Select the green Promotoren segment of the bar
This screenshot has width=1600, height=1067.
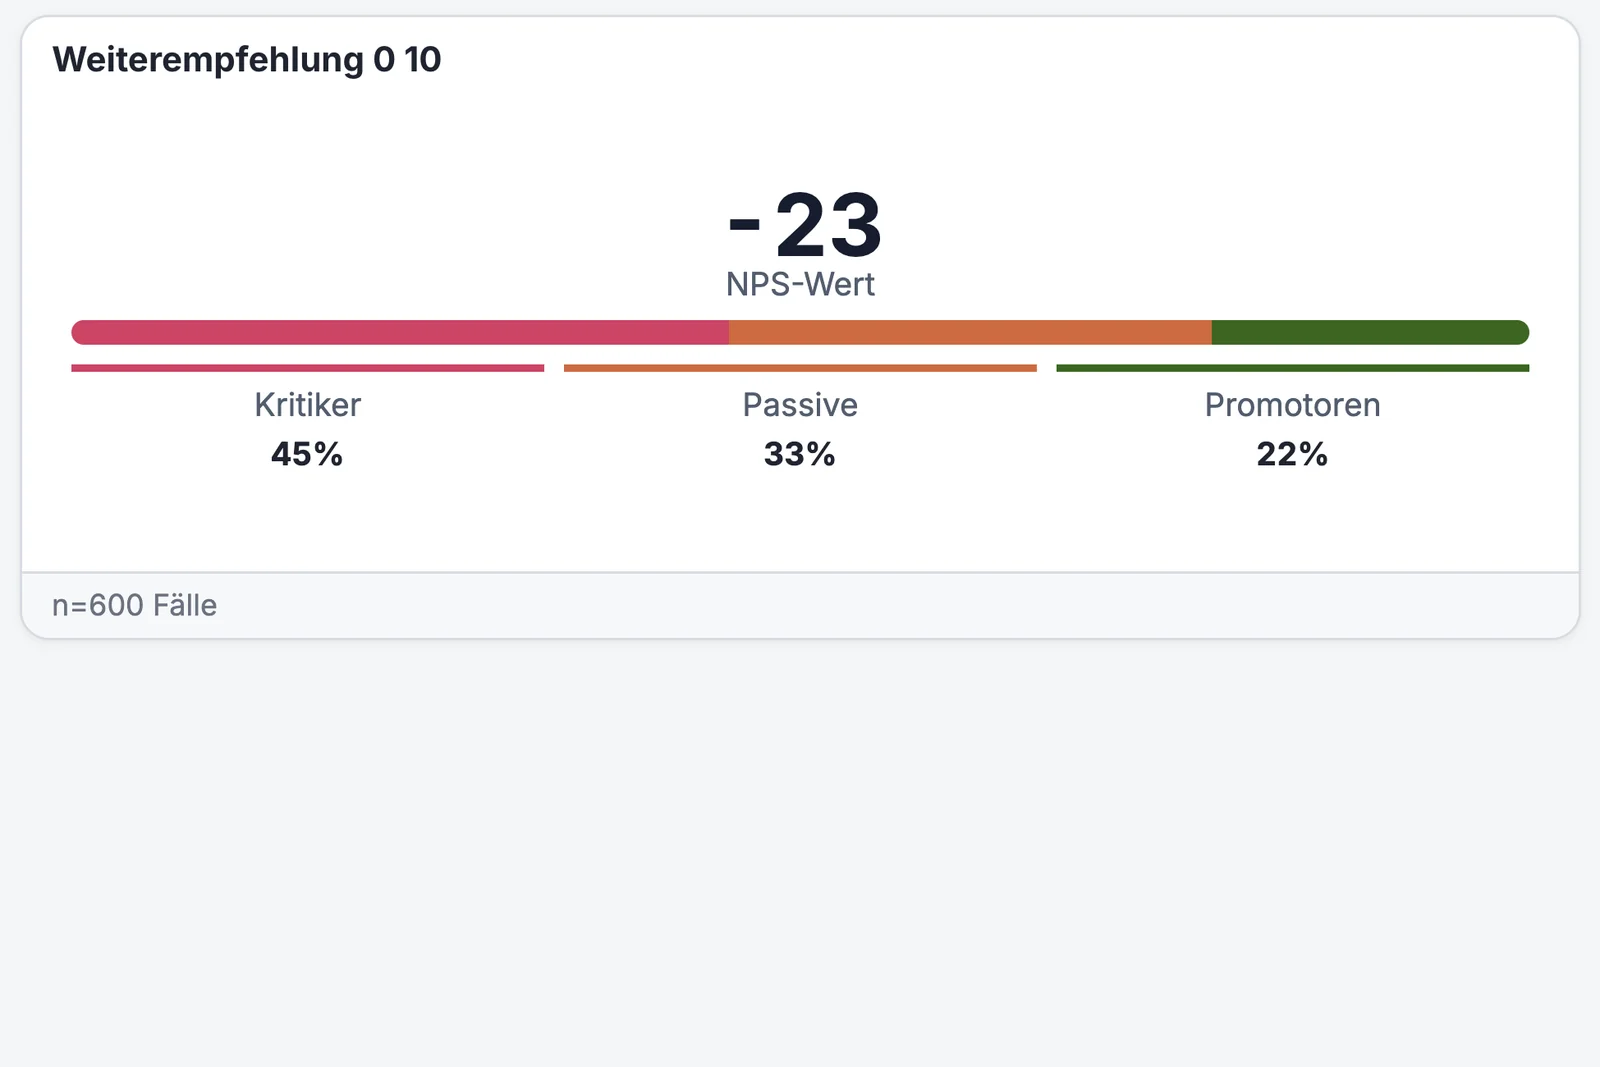(1370, 332)
